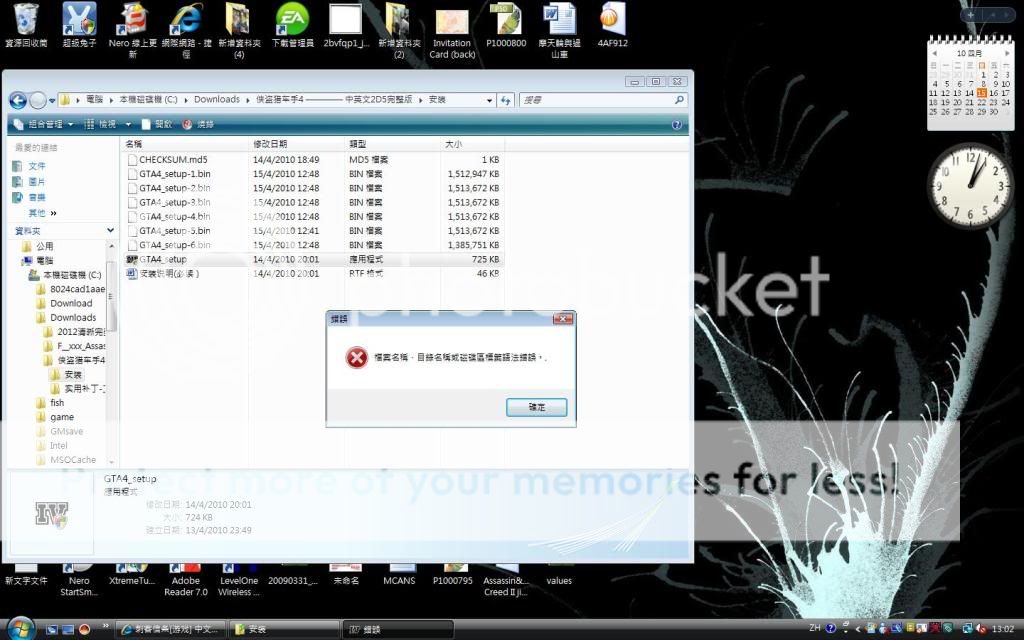
Task: Select the CHECKSUM.md5 file
Action: [172, 159]
